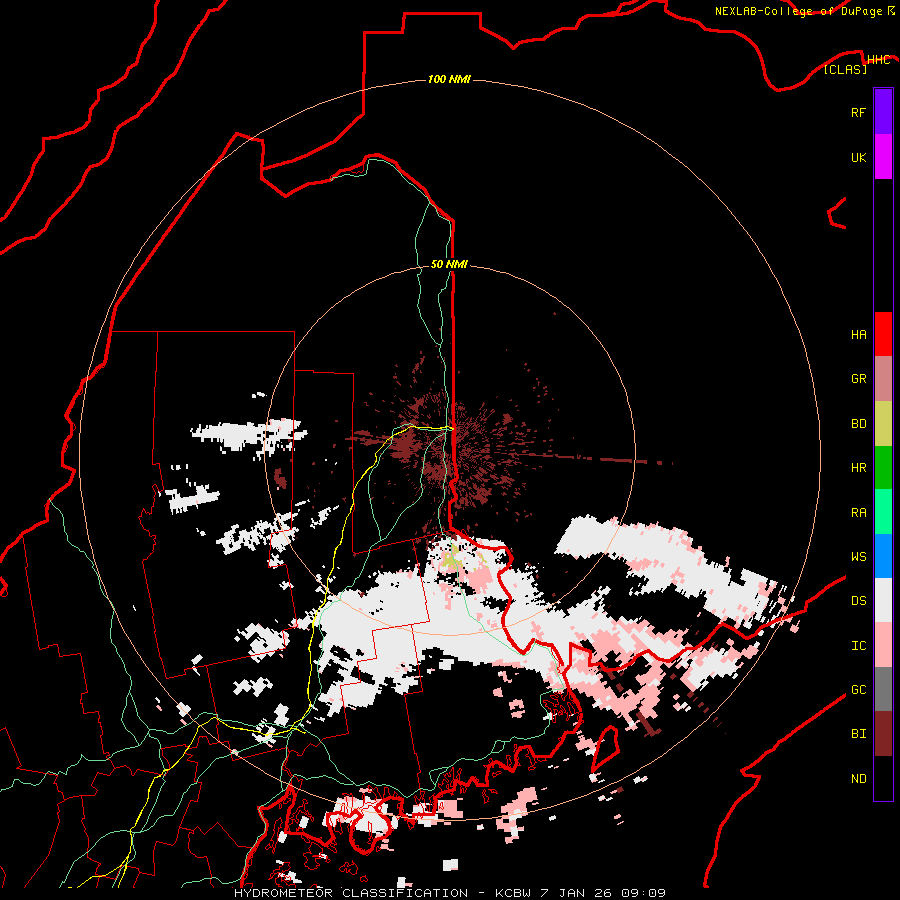Select the GR dusty-pink legend swatch
This screenshot has width=900, height=900.
(x=883, y=379)
